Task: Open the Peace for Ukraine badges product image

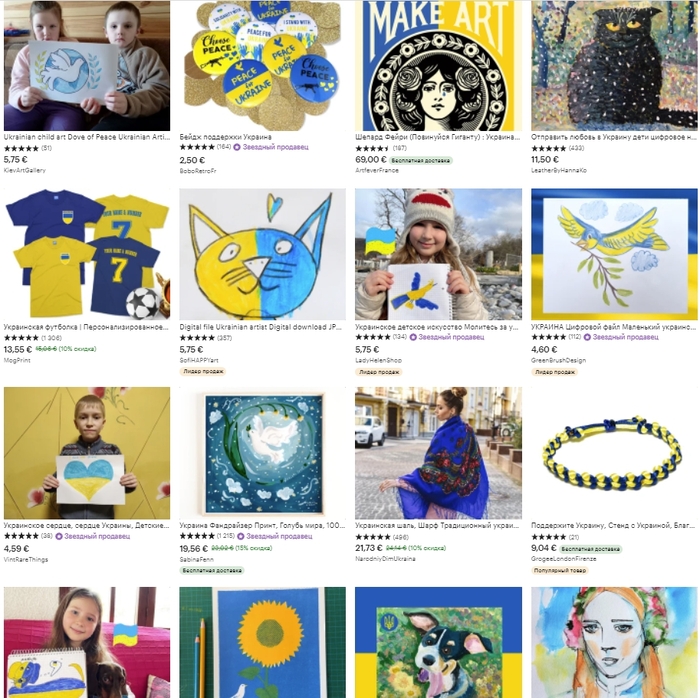Action: [x=262, y=66]
